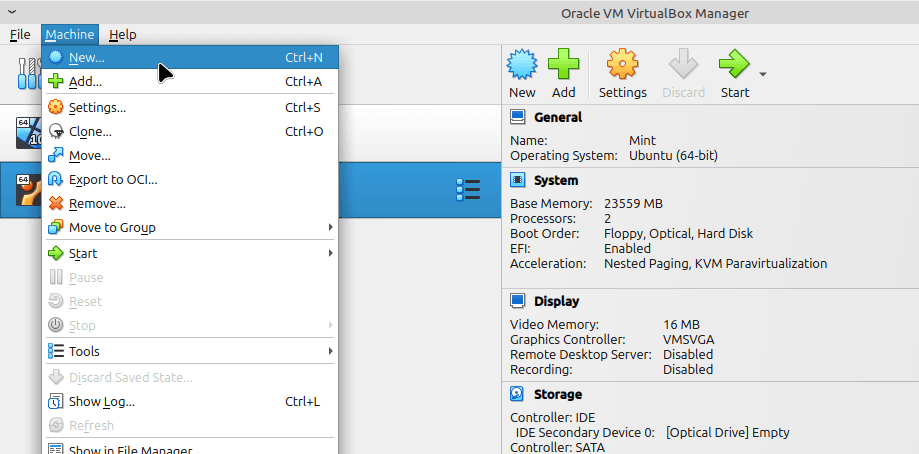The image size is (919, 454).
Task: Click the Tools screwdriver icon in sidebar
Action: tap(28, 74)
